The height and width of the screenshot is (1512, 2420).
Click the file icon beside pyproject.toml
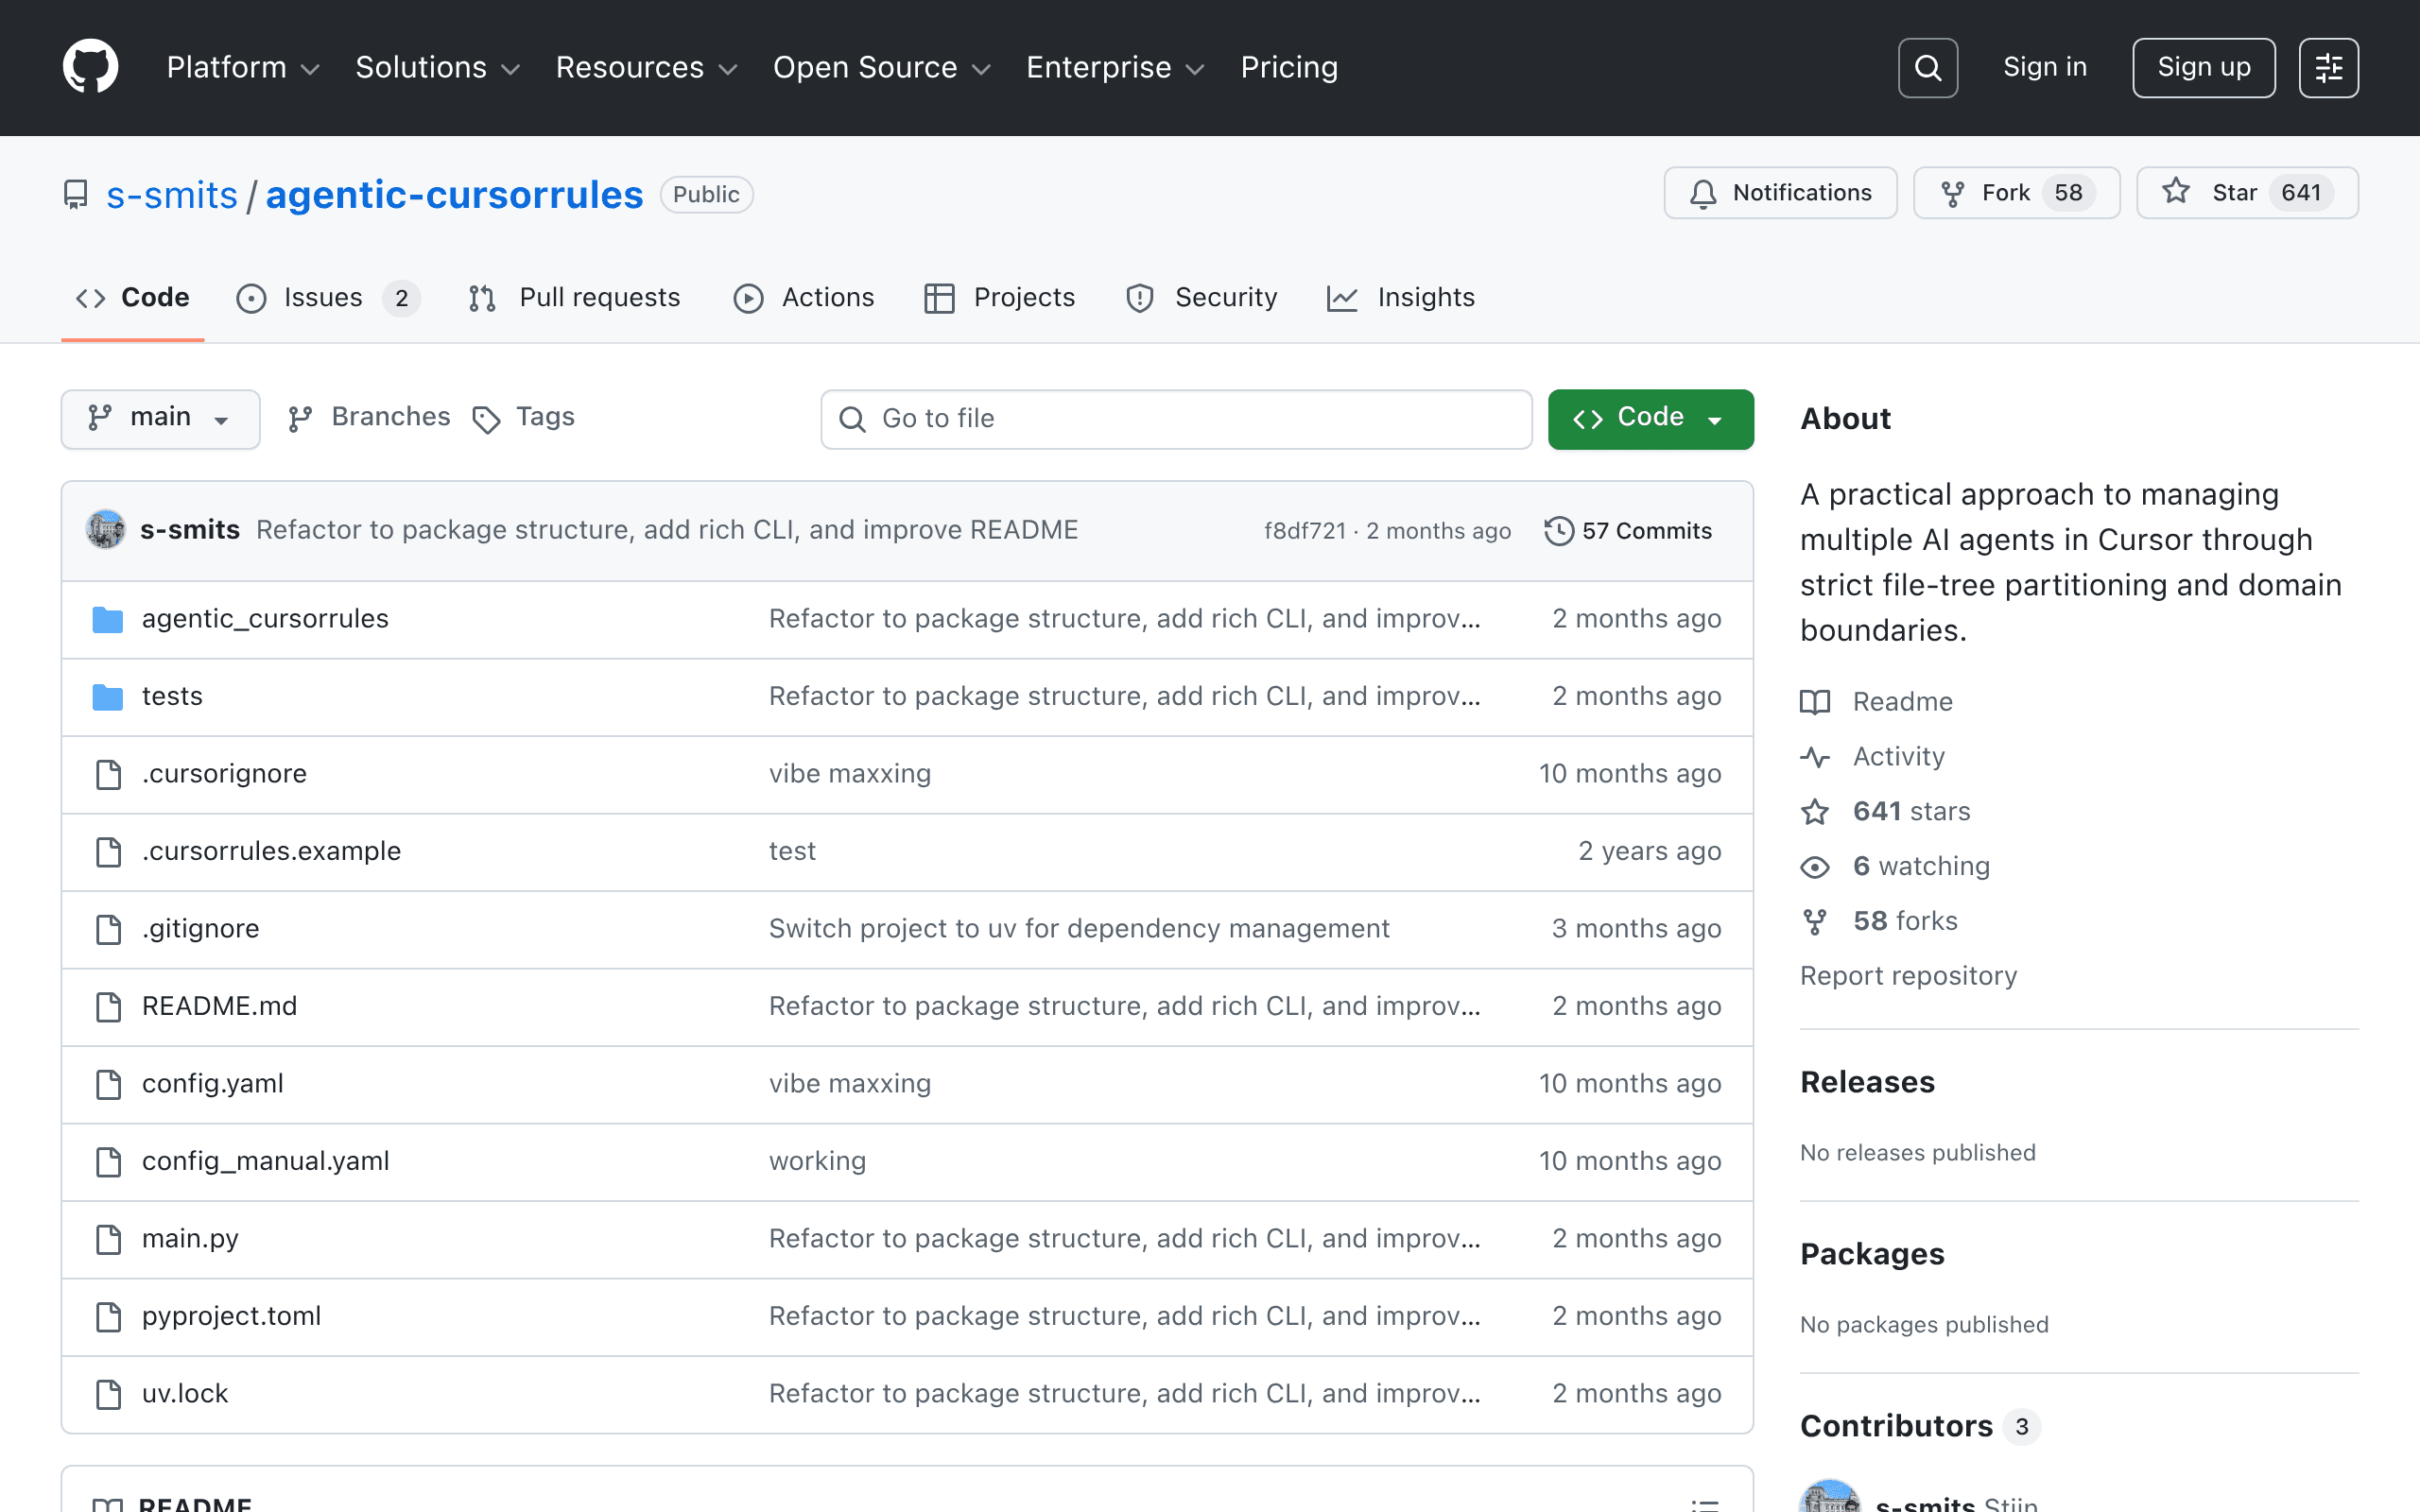click(x=108, y=1317)
